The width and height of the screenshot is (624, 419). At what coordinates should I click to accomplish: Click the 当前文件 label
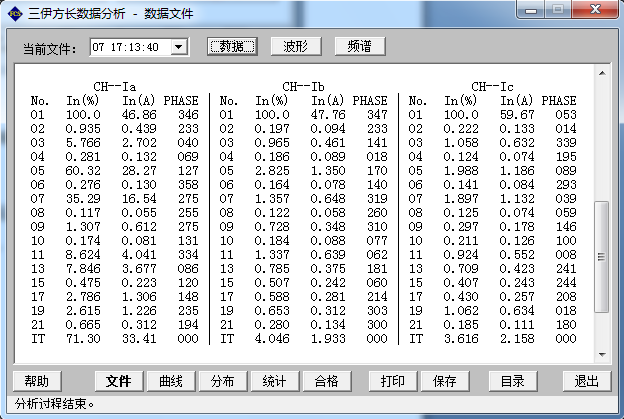tap(50, 49)
